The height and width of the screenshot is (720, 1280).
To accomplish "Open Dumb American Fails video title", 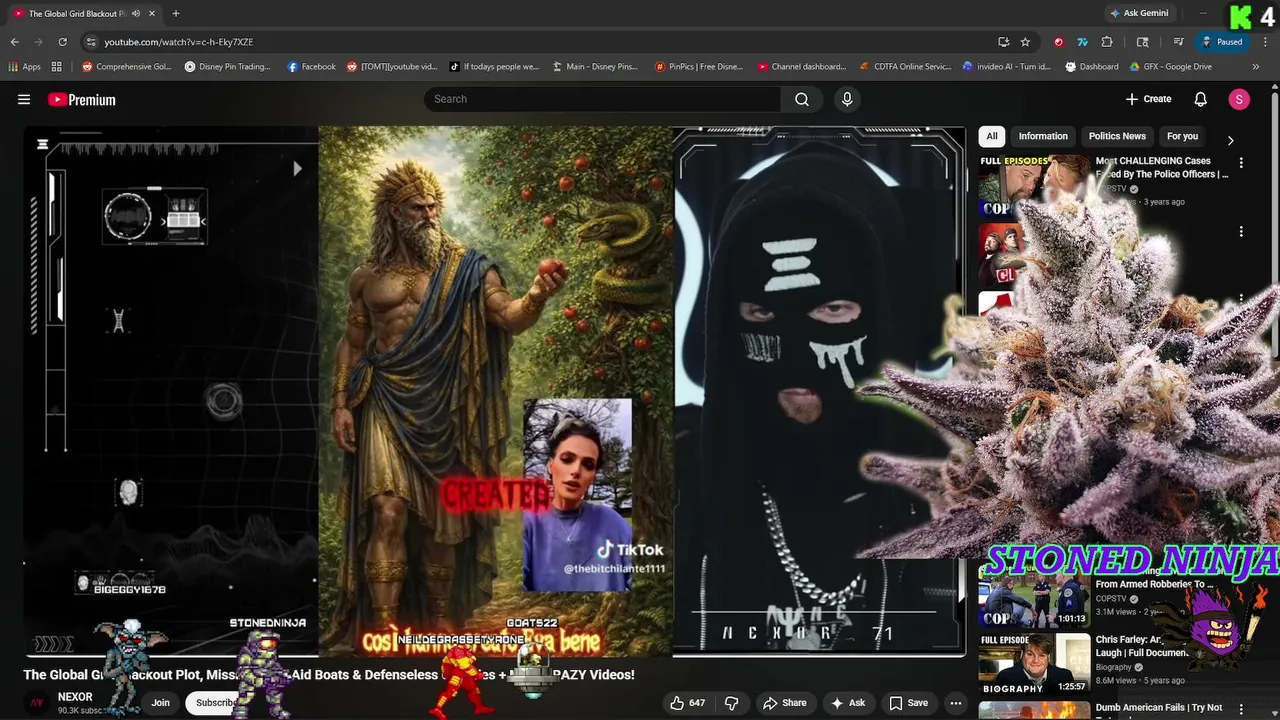I will pyautogui.click(x=1159, y=708).
